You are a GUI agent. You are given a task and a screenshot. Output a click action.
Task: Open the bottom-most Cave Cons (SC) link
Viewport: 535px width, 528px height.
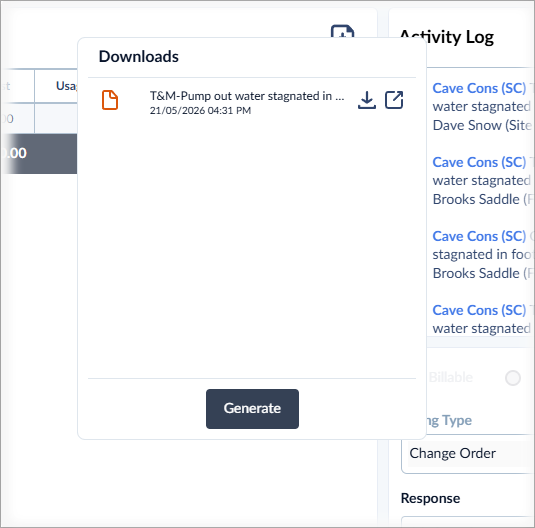(479, 310)
